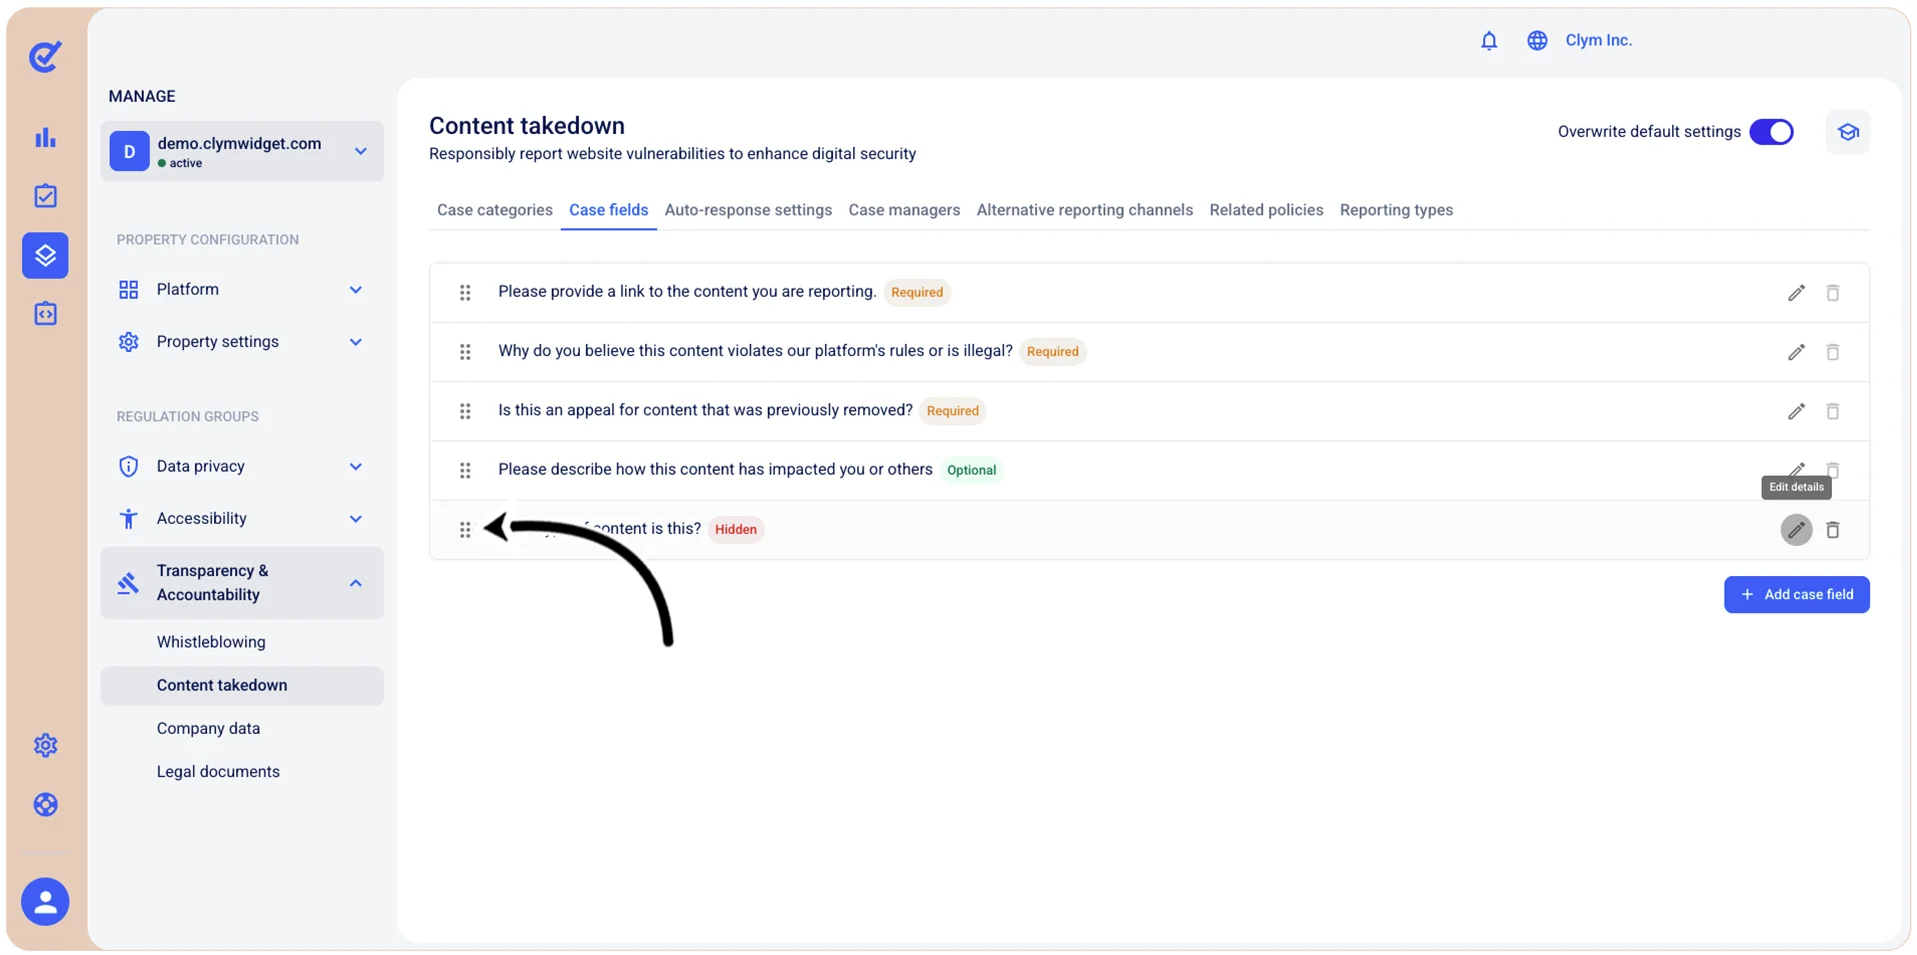Open the Case managers tab
The image size is (1917, 955).
904,211
